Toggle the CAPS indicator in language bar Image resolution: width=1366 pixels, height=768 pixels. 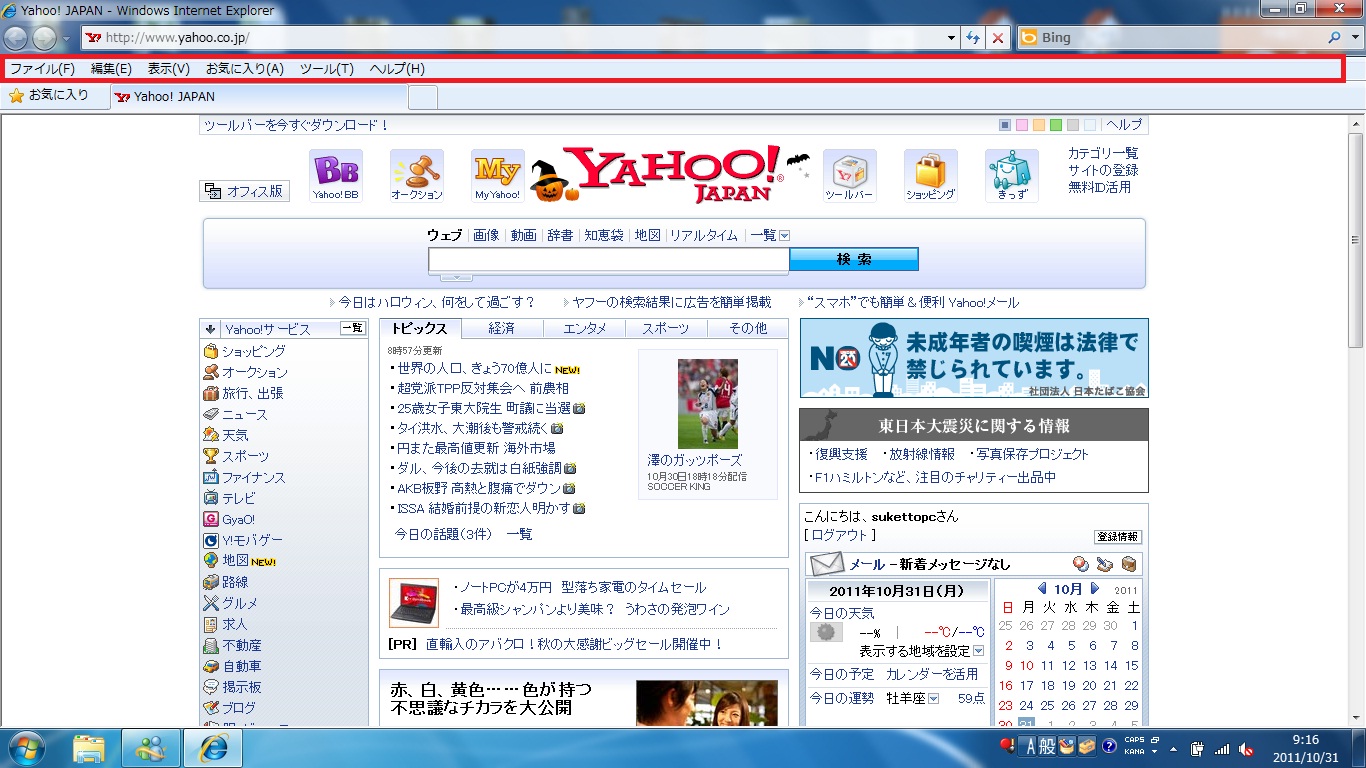click(1135, 740)
